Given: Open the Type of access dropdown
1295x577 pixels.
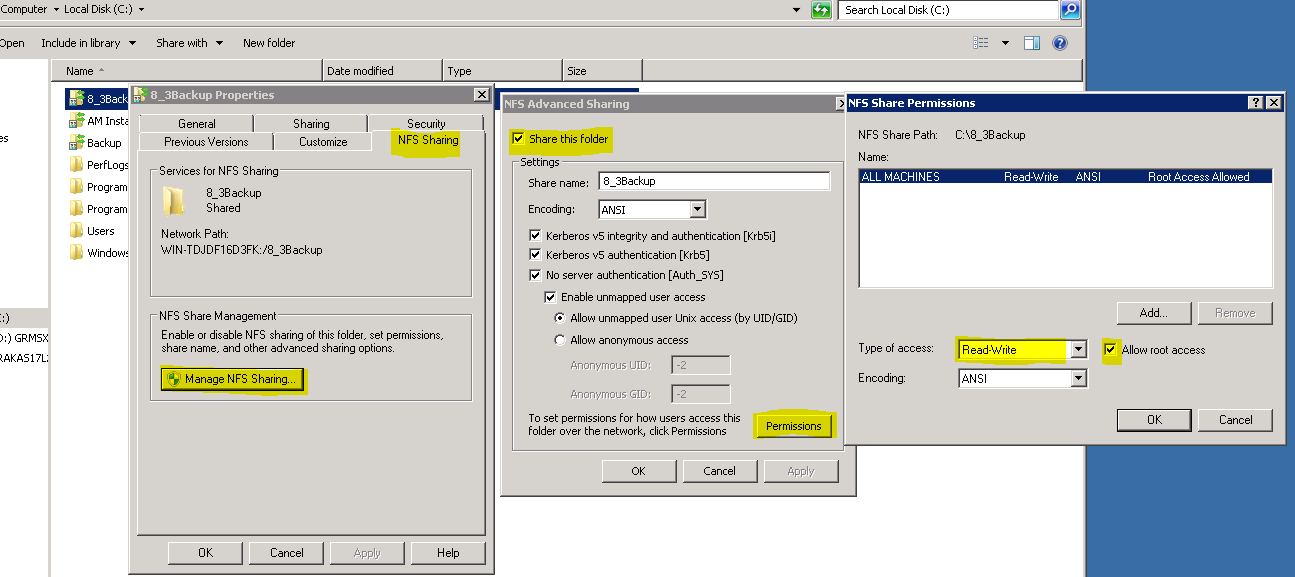Looking at the screenshot, I should tap(1078, 349).
